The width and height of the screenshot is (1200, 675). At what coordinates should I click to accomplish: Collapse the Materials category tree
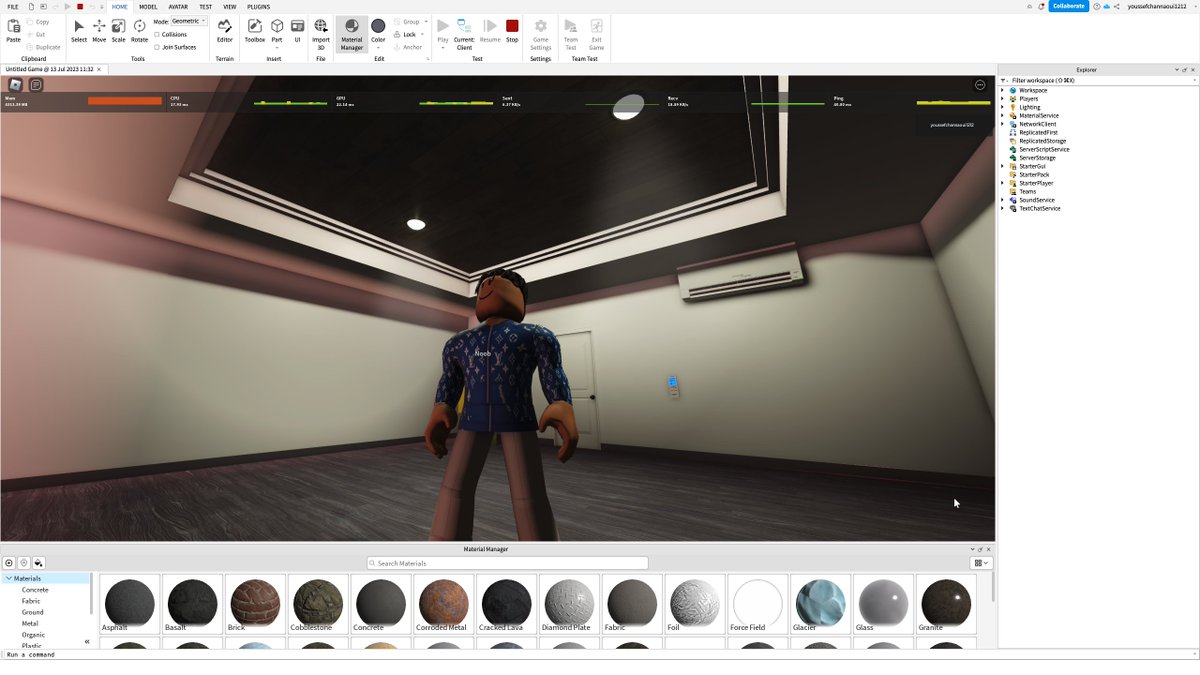(x=9, y=578)
